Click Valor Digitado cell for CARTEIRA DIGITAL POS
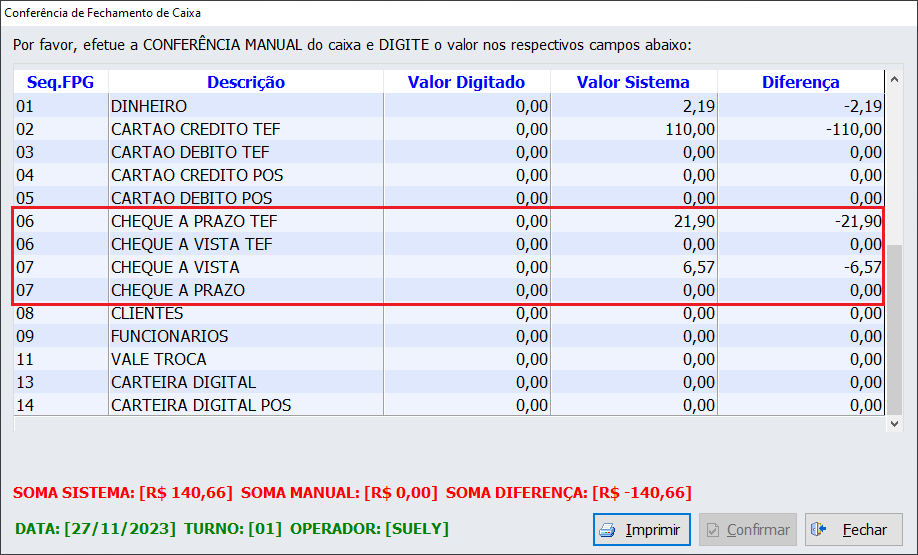This screenshot has width=918, height=555. tap(466, 405)
